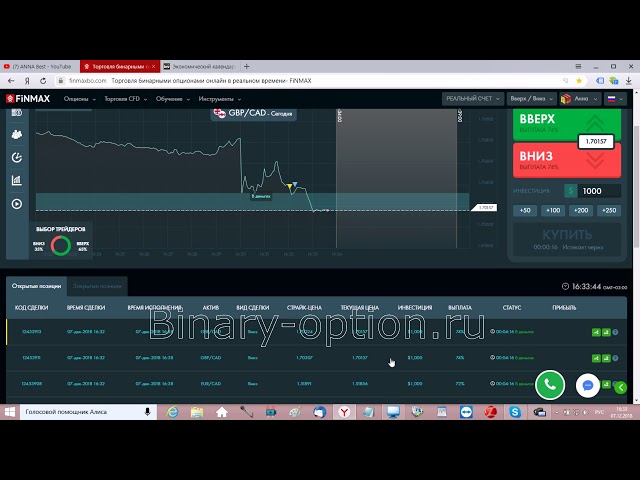Click the play video sidebar icon
The width and height of the screenshot is (640, 480).
[x=16, y=204]
